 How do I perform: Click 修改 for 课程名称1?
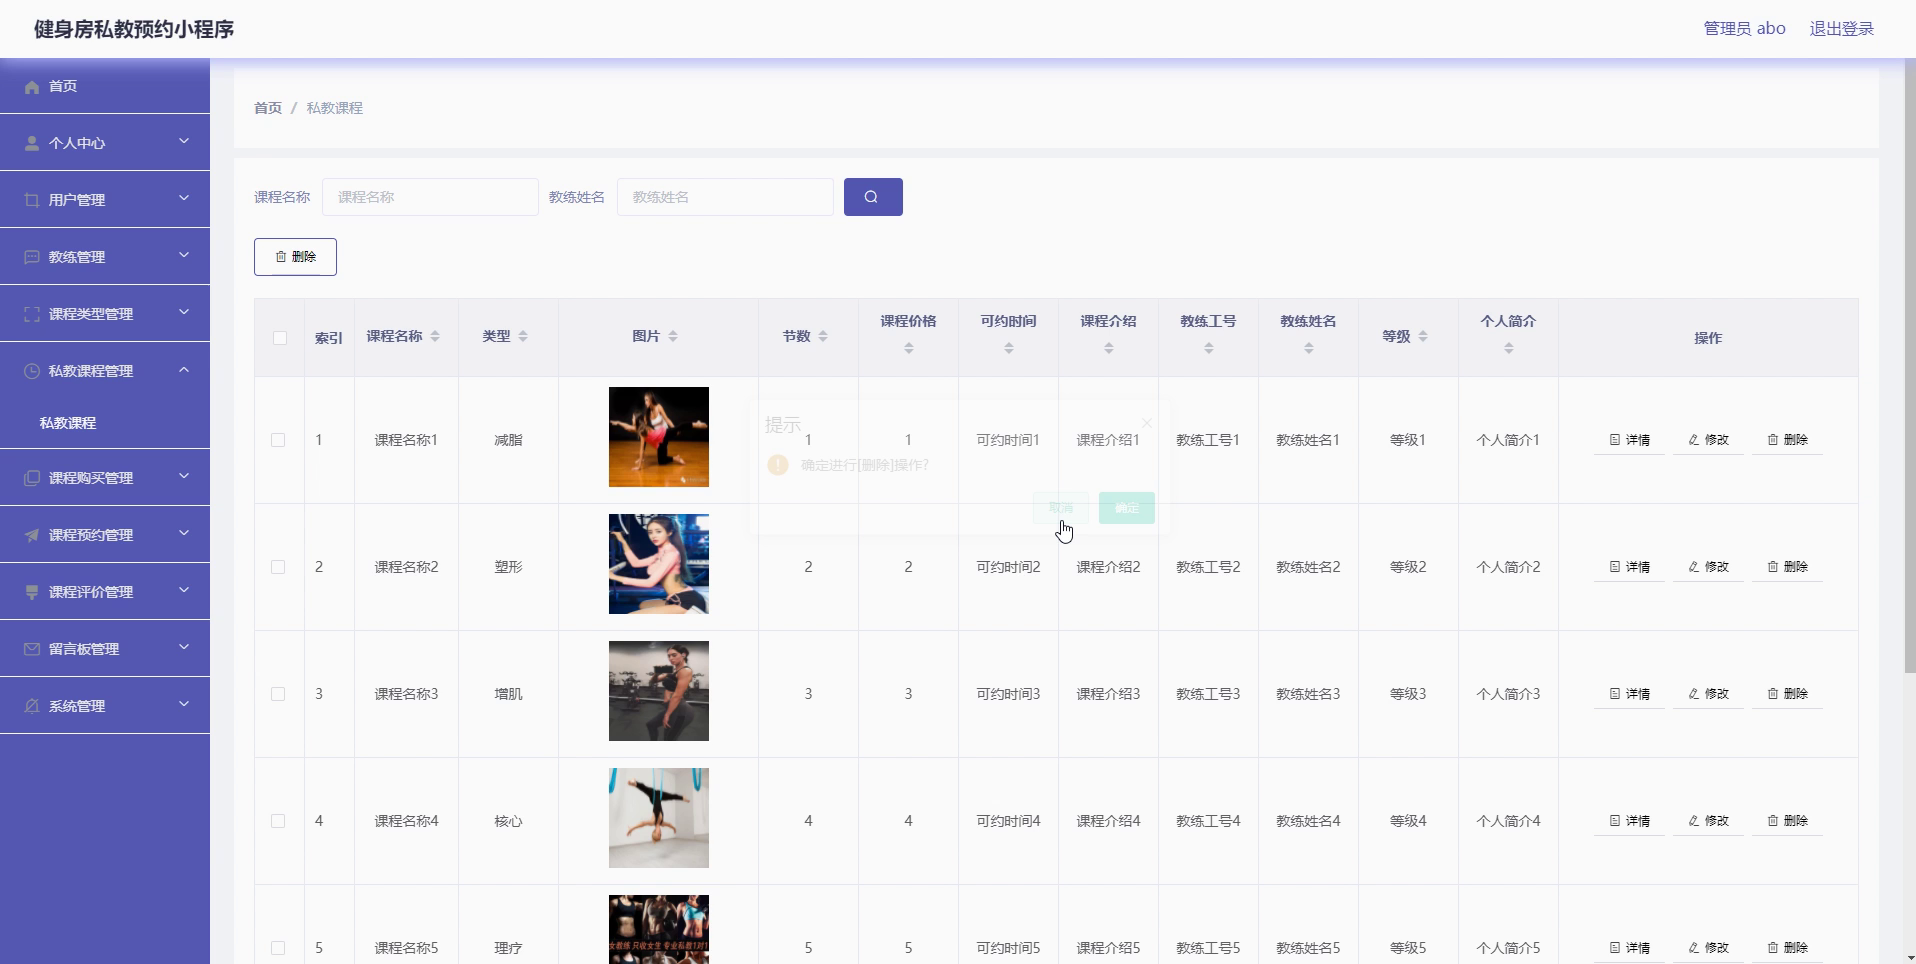[x=1708, y=440]
